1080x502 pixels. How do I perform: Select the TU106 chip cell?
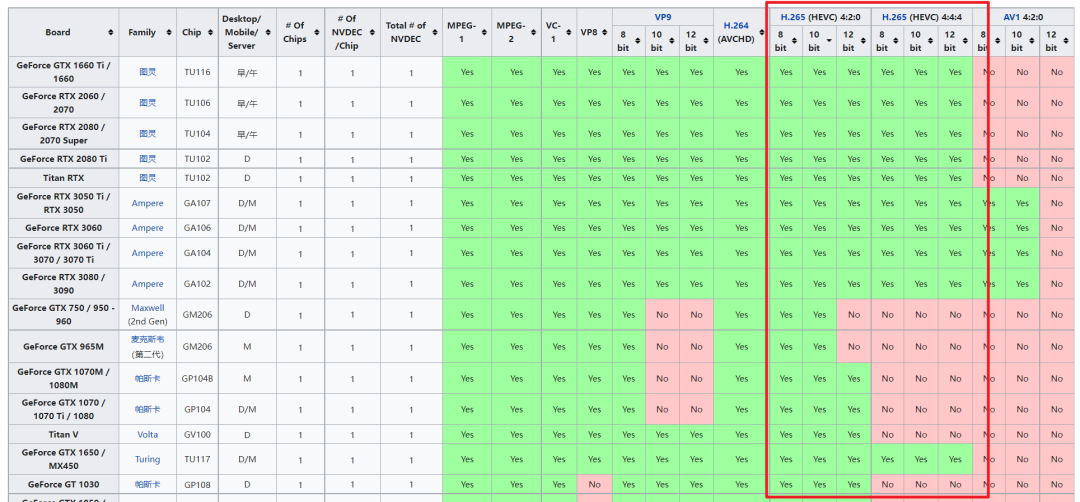pyautogui.click(x=197, y=103)
